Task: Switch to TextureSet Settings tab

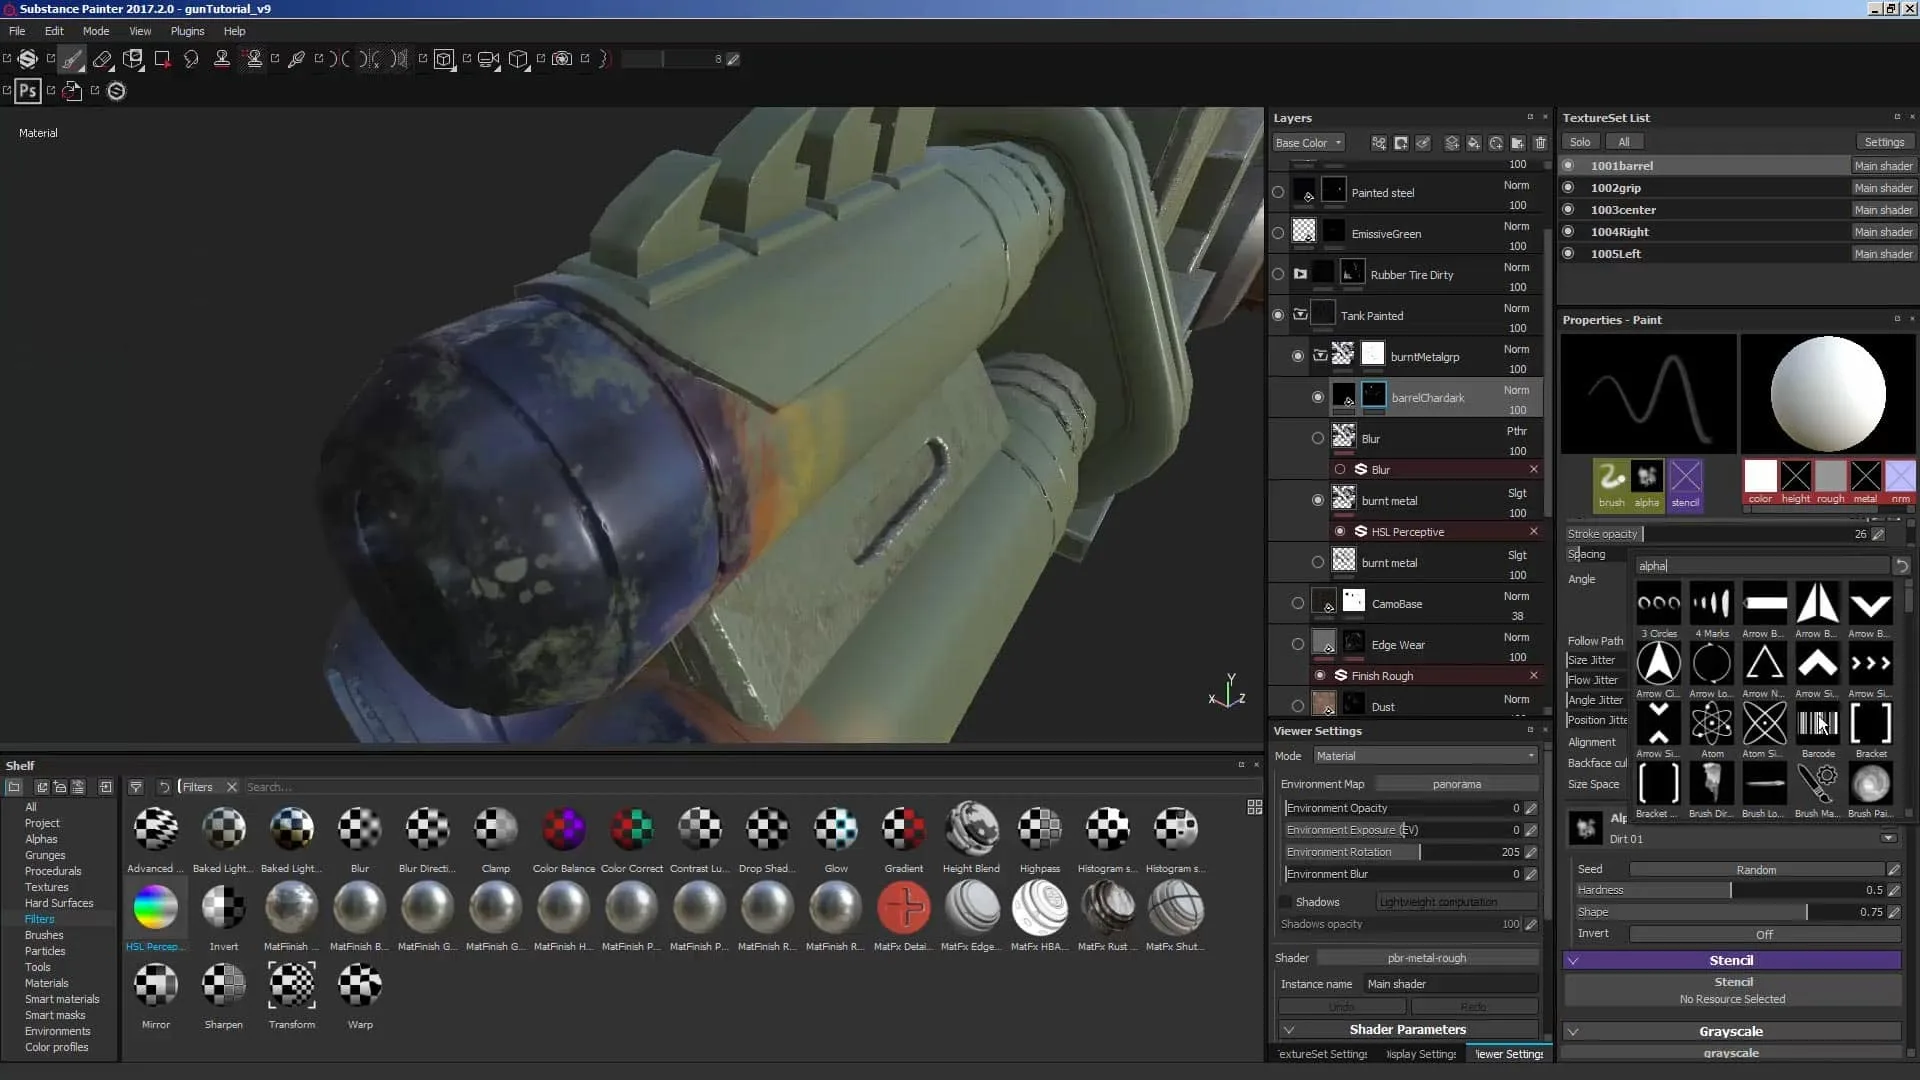Action: pos(1322,1054)
